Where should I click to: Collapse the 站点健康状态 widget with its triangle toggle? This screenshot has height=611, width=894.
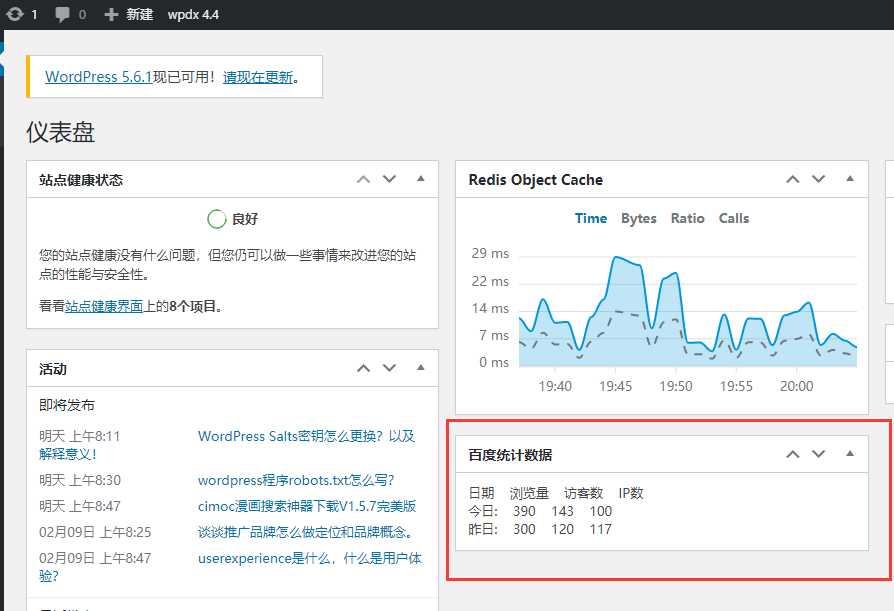pos(420,179)
